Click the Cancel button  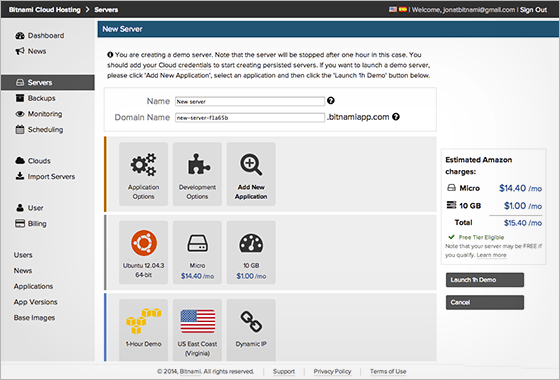(485, 302)
